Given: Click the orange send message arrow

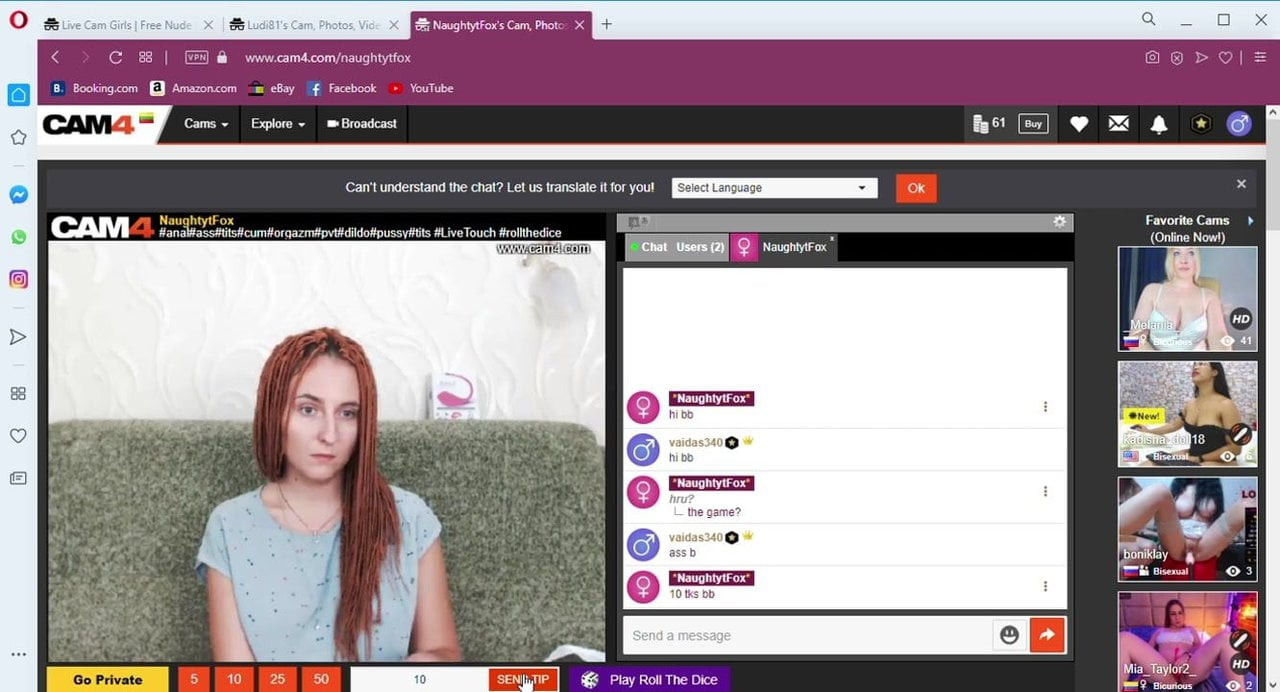Looking at the screenshot, I should (1047, 635).
